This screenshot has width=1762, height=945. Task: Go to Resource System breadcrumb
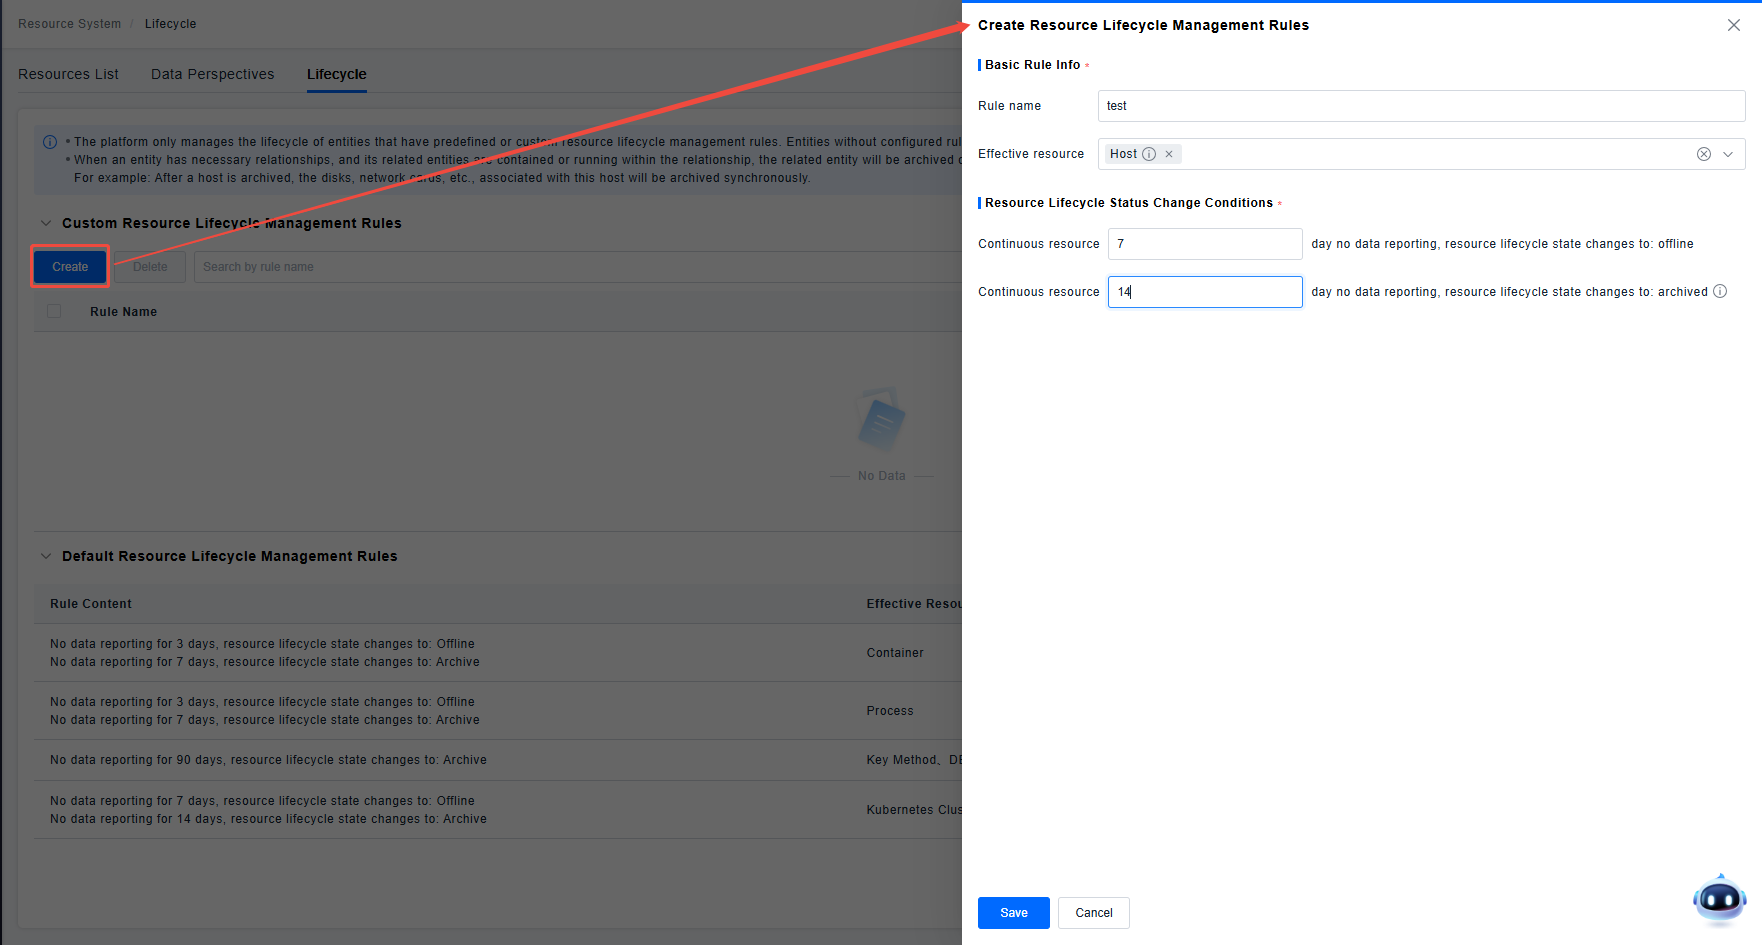tap(69, 24)
